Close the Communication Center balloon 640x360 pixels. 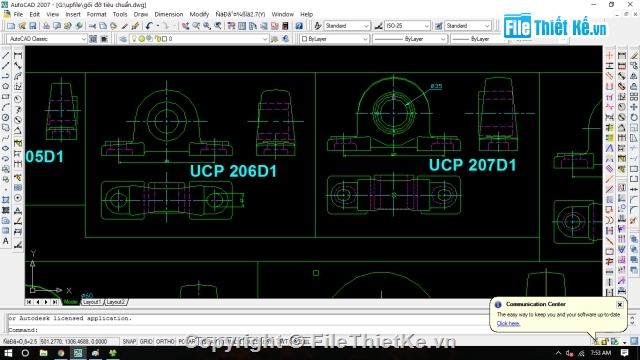tap(620, 304)
